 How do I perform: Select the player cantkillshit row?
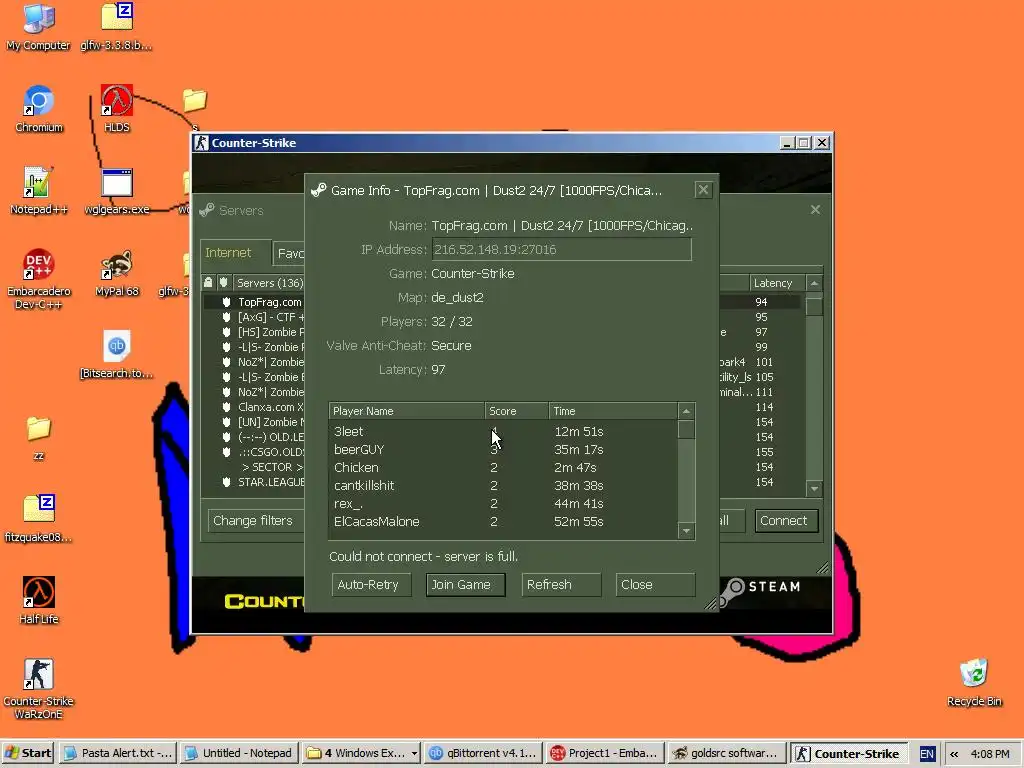503,486
